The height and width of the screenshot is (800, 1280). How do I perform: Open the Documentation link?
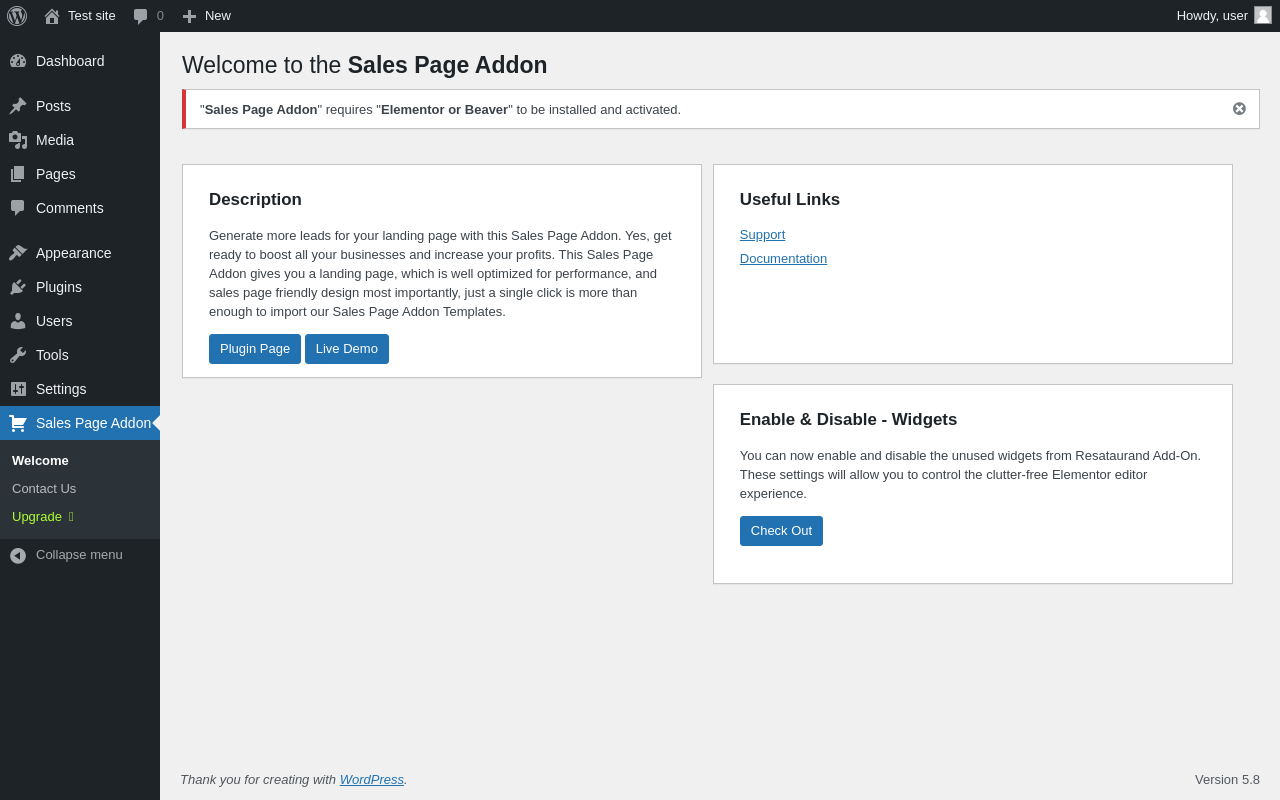pyautogui.click(x=783, y=259)
